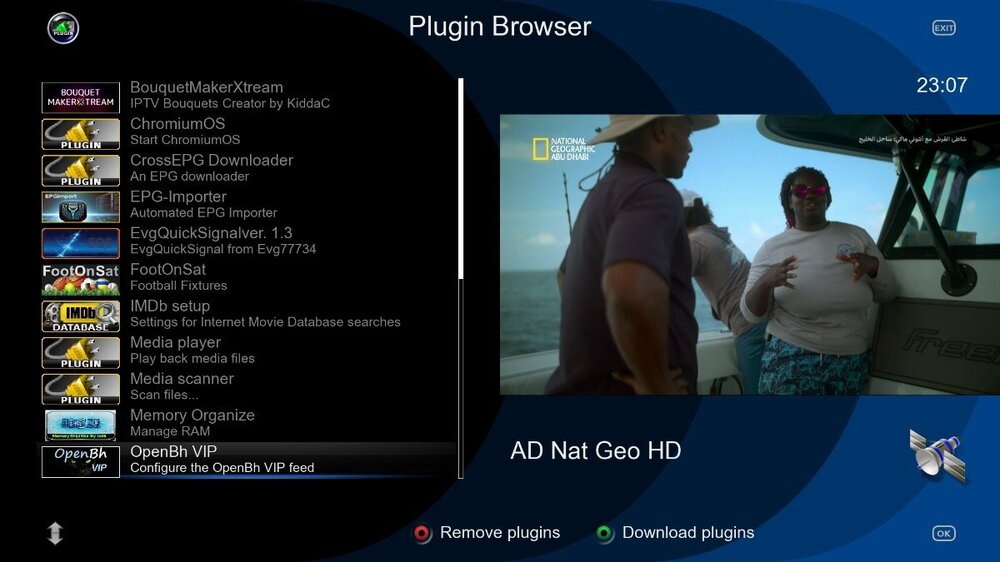
Task: Click 'An EPG downloader' description text
Action: (189, 177)
